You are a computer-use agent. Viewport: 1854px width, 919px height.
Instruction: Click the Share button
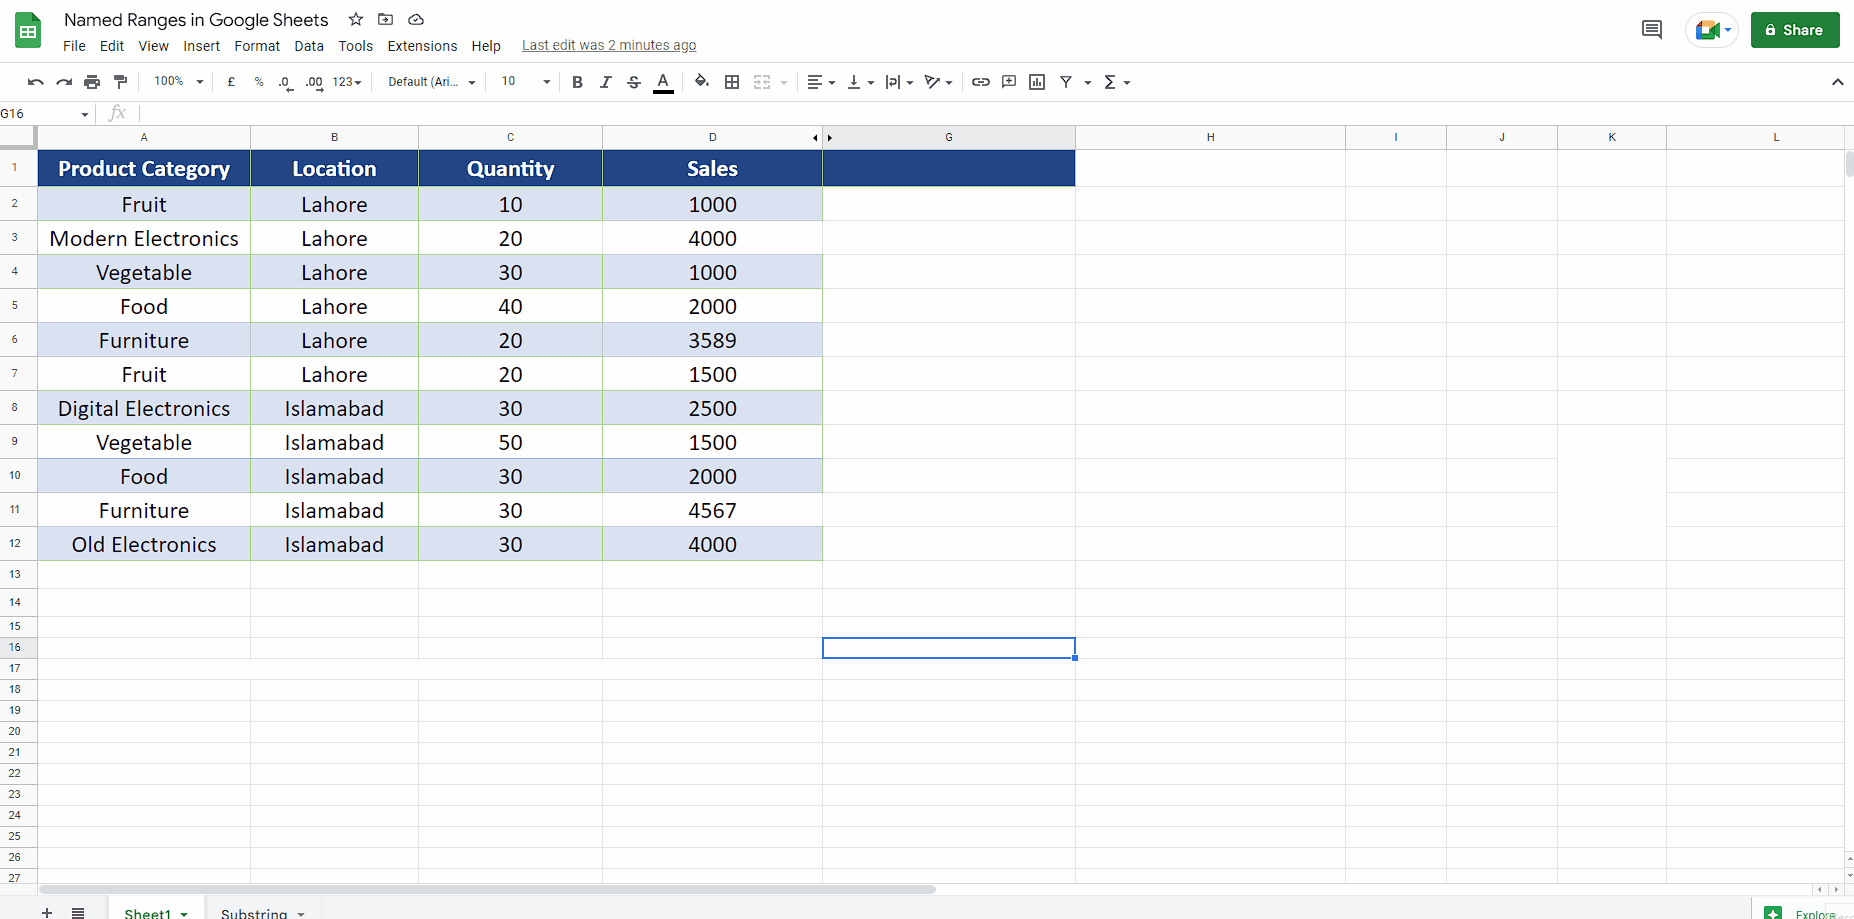coord(1794,29)
